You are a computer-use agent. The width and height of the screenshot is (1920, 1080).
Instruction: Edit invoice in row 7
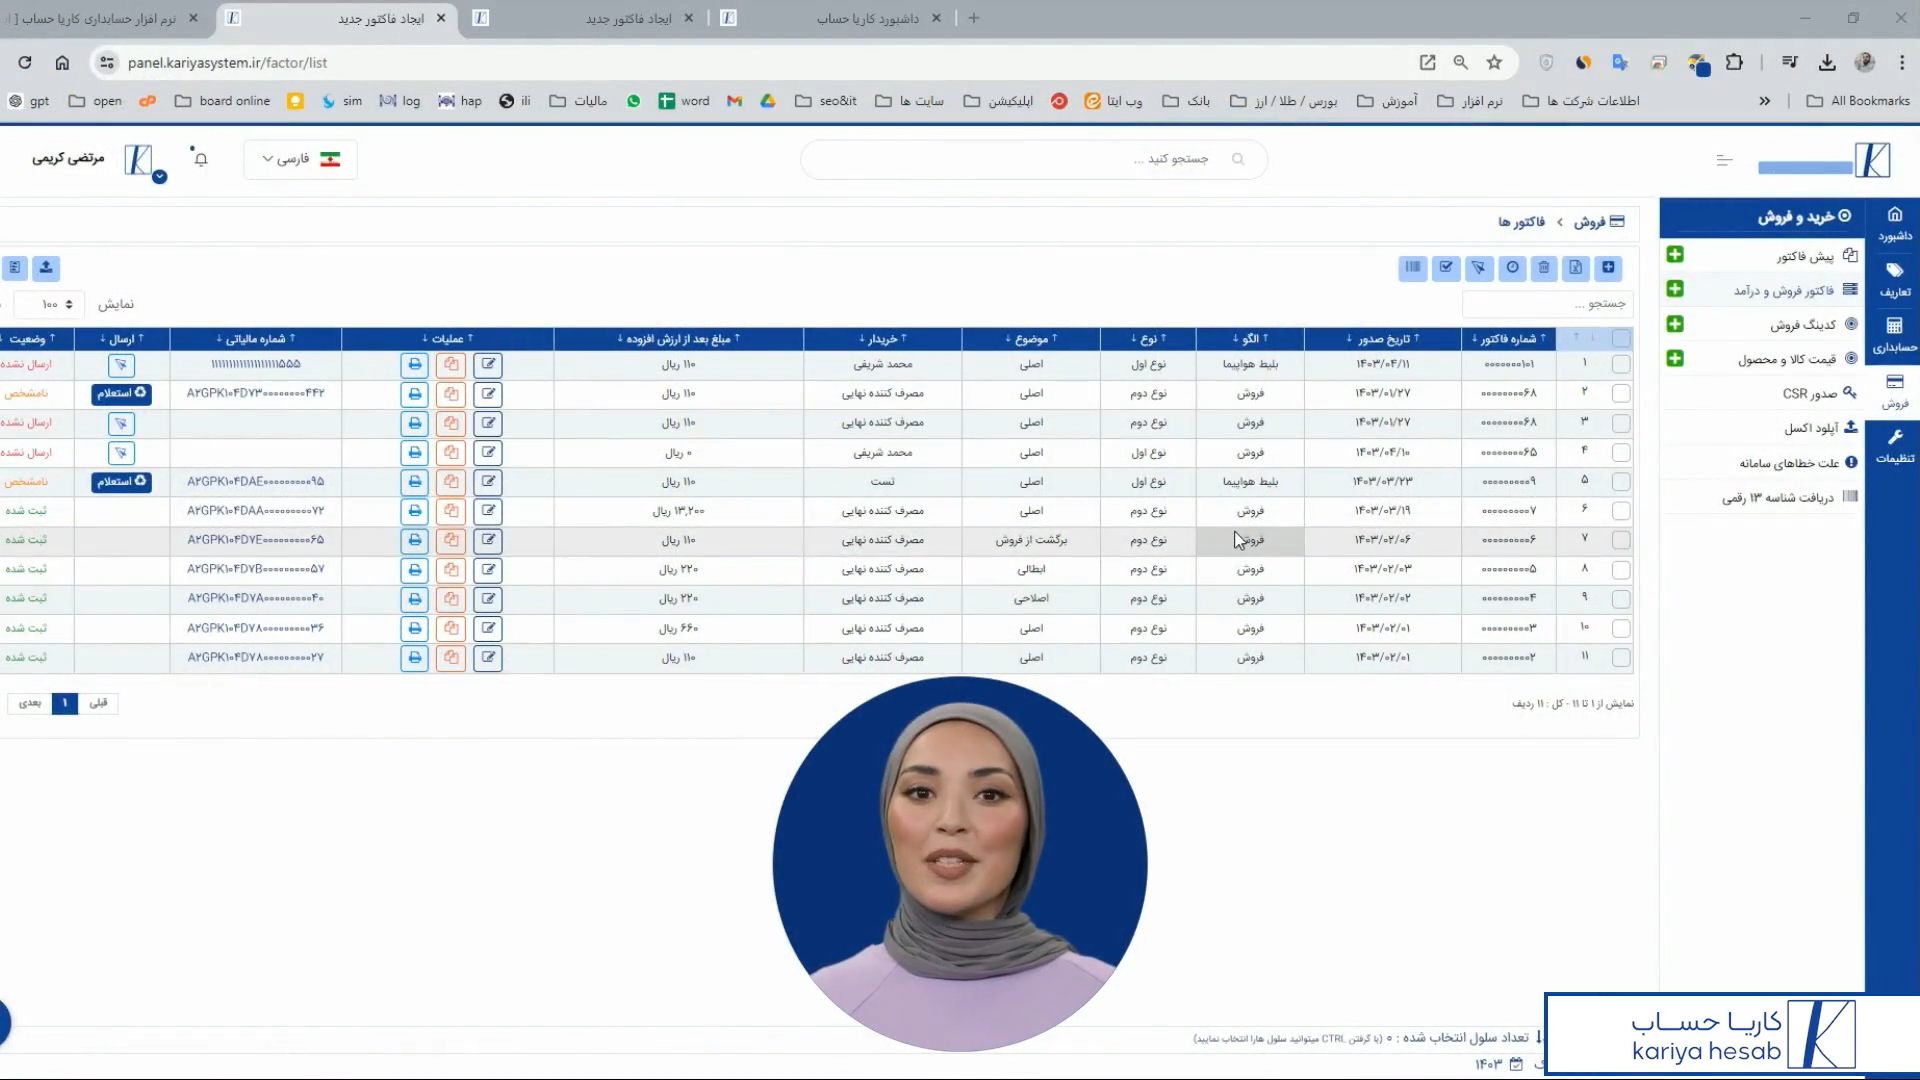click(488, 540)
